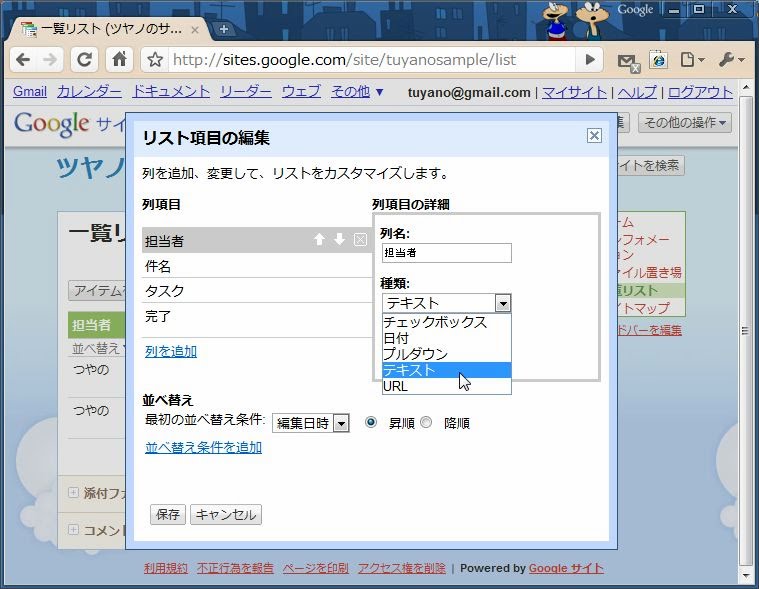Move 担当者 column up with the arrow

click(x=319, y=240)
